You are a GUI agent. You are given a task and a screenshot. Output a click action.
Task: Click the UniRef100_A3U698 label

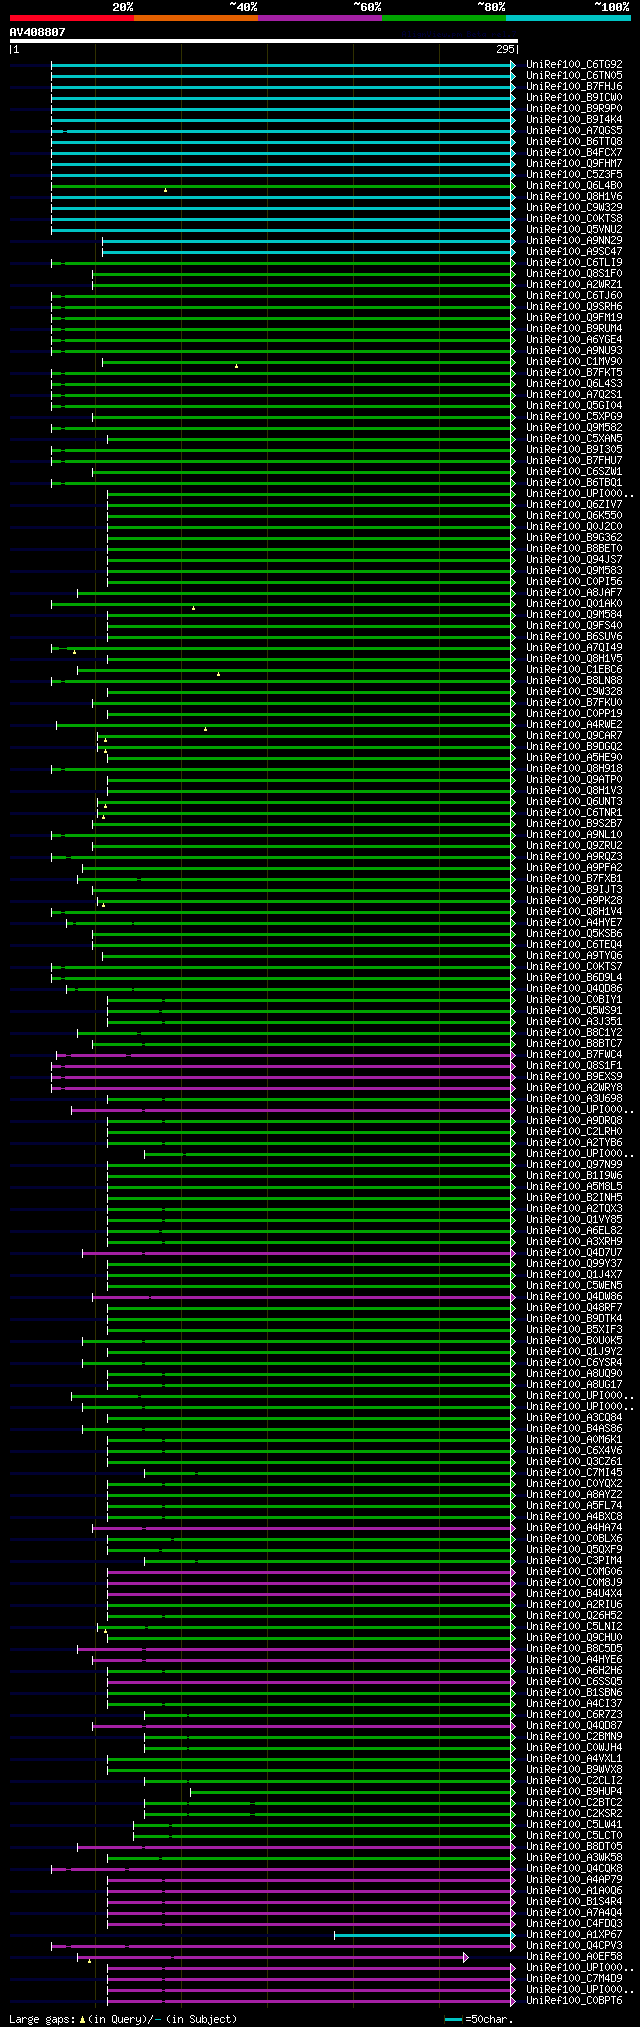574,1099
